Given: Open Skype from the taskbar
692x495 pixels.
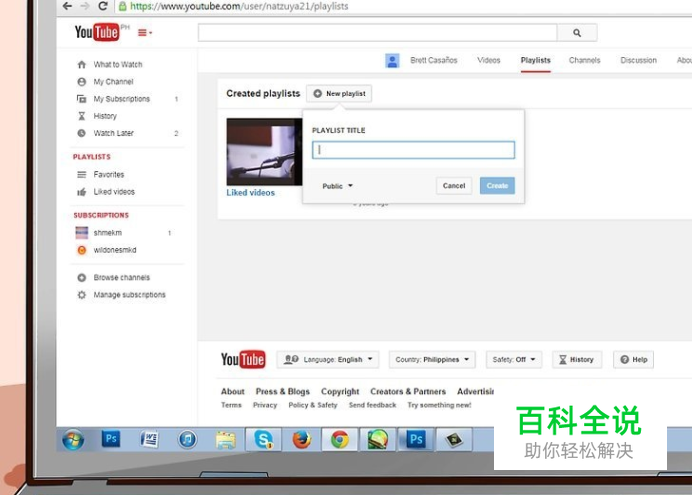Looking at the screenshot, I should tap(263, 439).
